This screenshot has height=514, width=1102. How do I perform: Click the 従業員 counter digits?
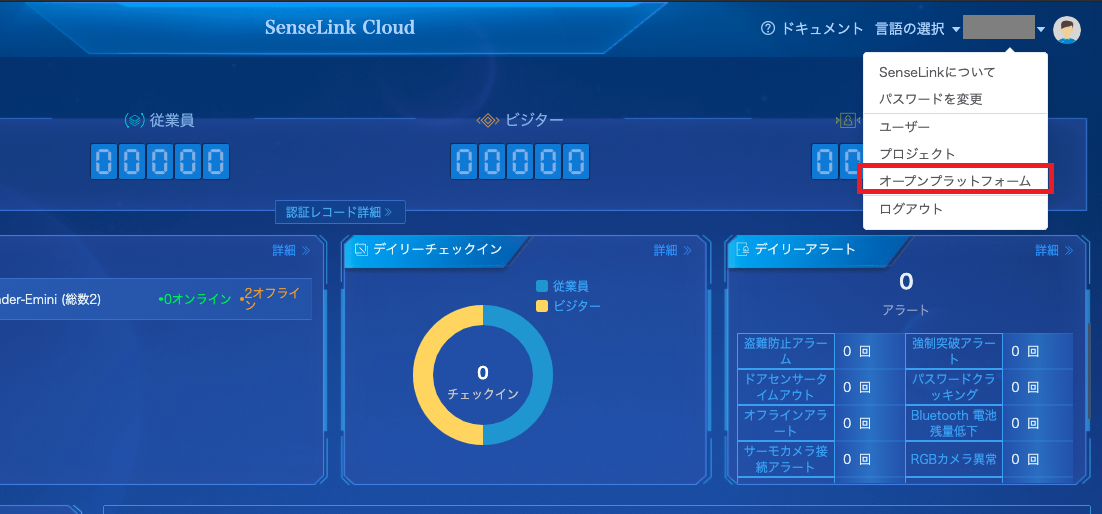160,162
